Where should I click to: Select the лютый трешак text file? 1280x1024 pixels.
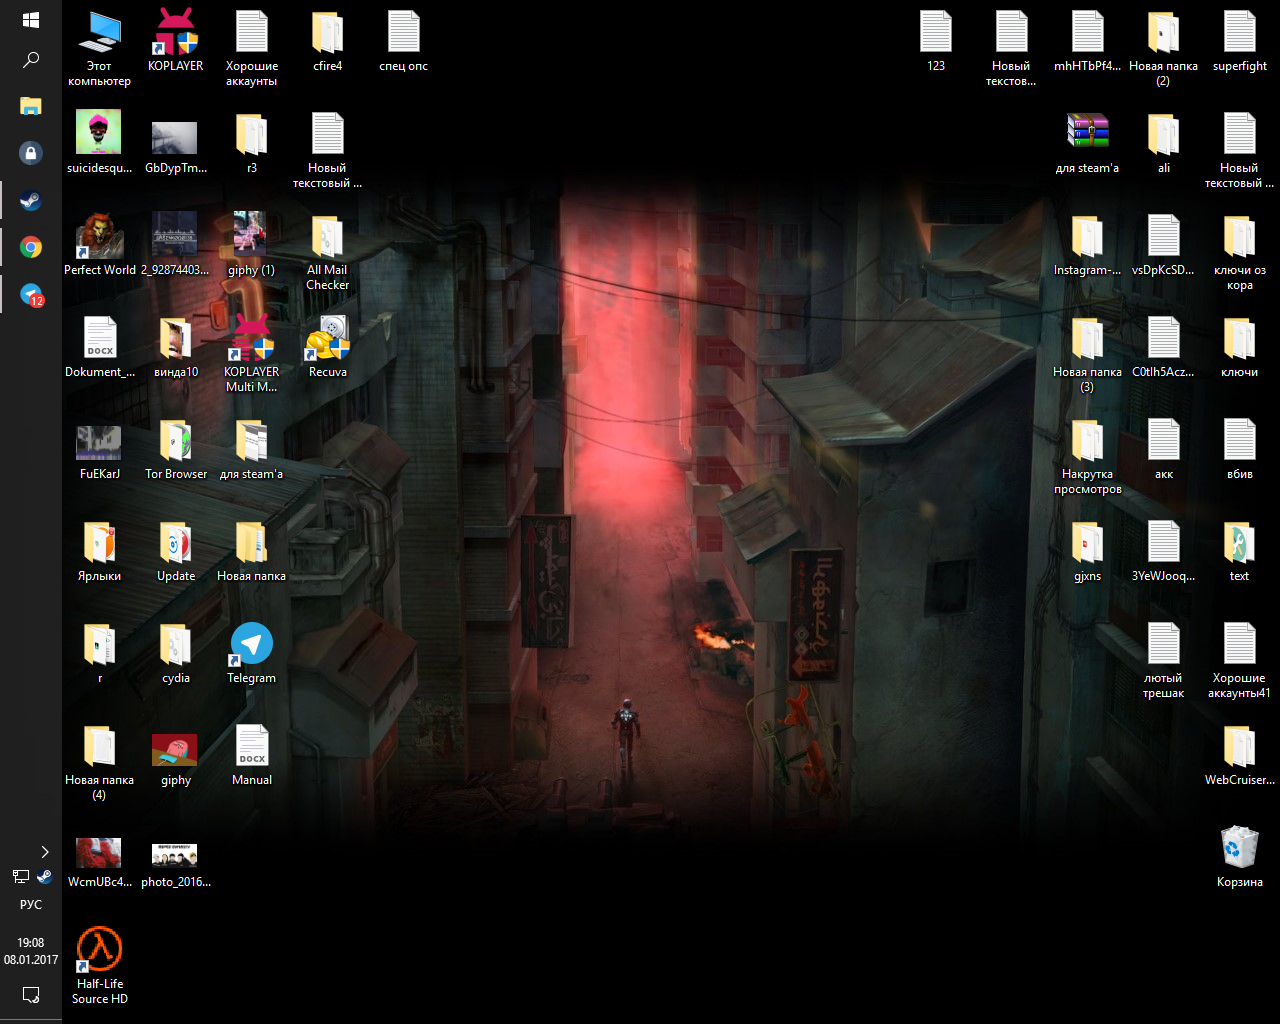1164,661
